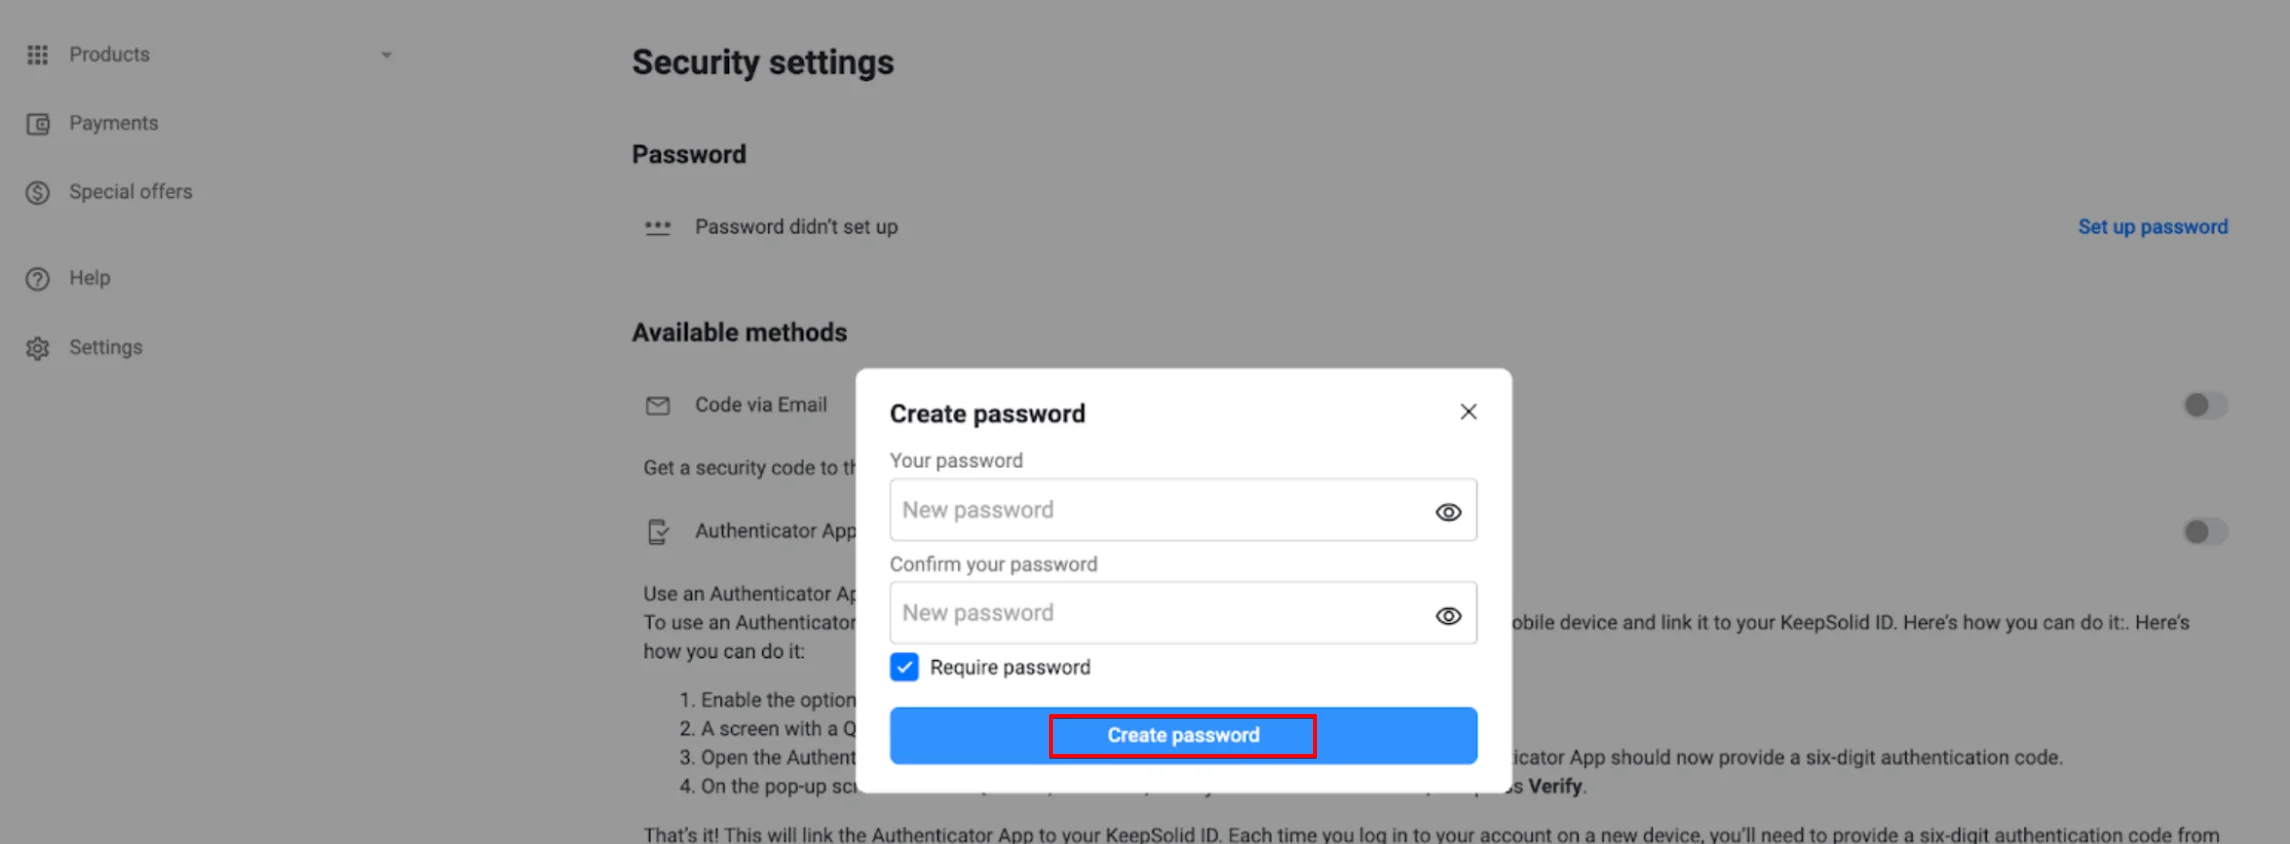Click the Authenticator App device icon
Viewport: 2290px width, 844px height.
[657, 532]
